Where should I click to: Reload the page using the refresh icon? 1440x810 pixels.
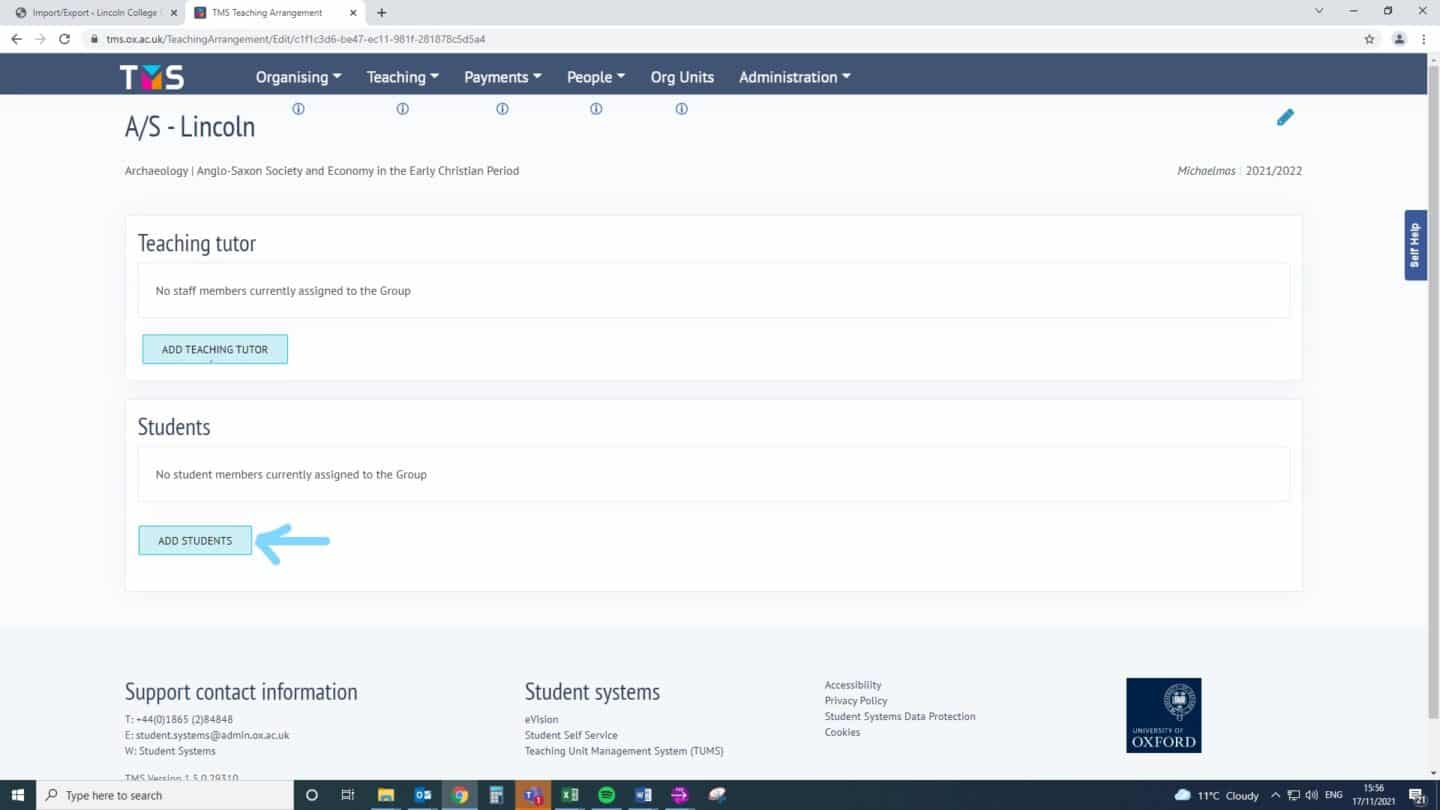pos(64,39)
